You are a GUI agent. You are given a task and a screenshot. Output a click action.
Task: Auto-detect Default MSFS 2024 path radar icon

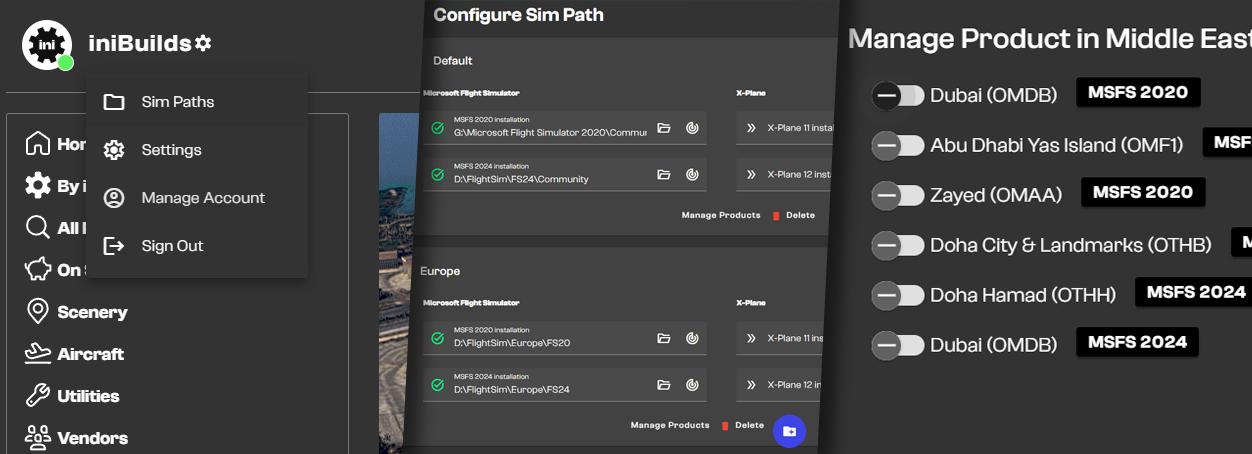[x=692, y=174]
